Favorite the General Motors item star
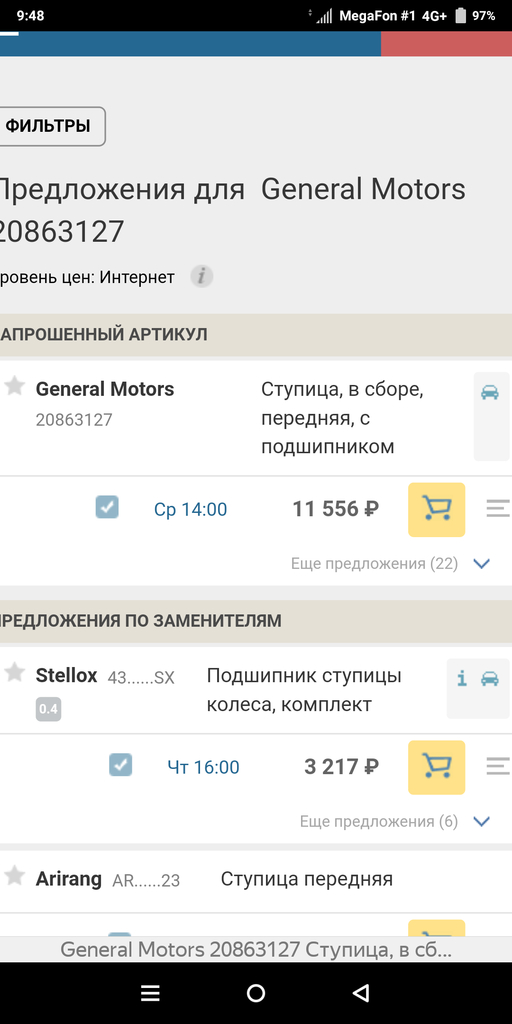This screenshot has width=512, height=1024. [x=14, y=387]
